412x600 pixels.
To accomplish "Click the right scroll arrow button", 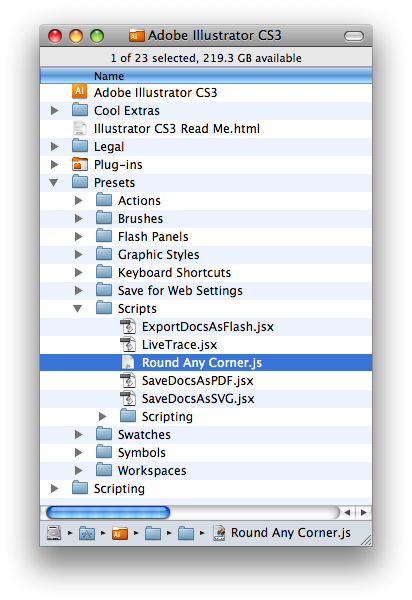I will tap(363, 512).
